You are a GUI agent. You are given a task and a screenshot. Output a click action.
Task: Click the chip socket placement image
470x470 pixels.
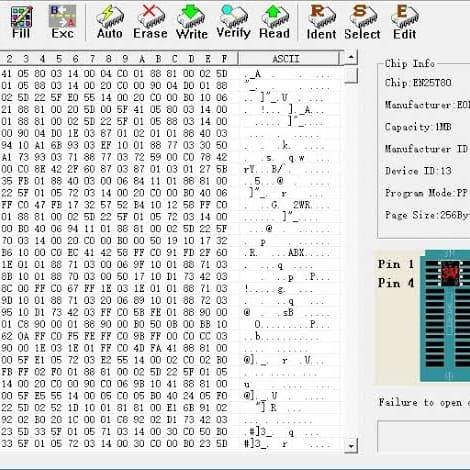point(445,316)
